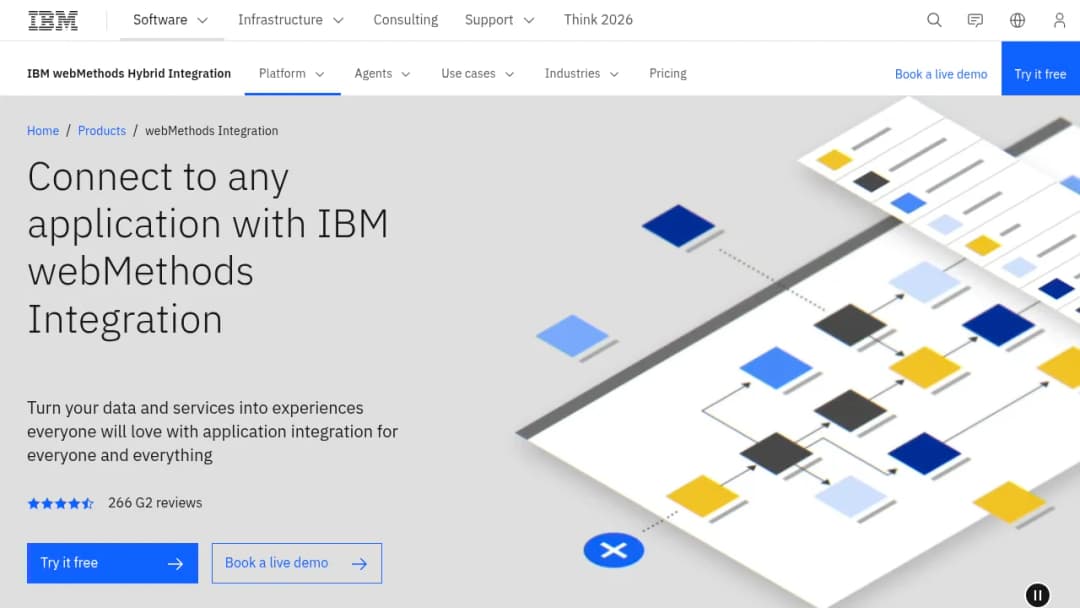
Task: Click Try it free hero button
Action: coord(112,563)
